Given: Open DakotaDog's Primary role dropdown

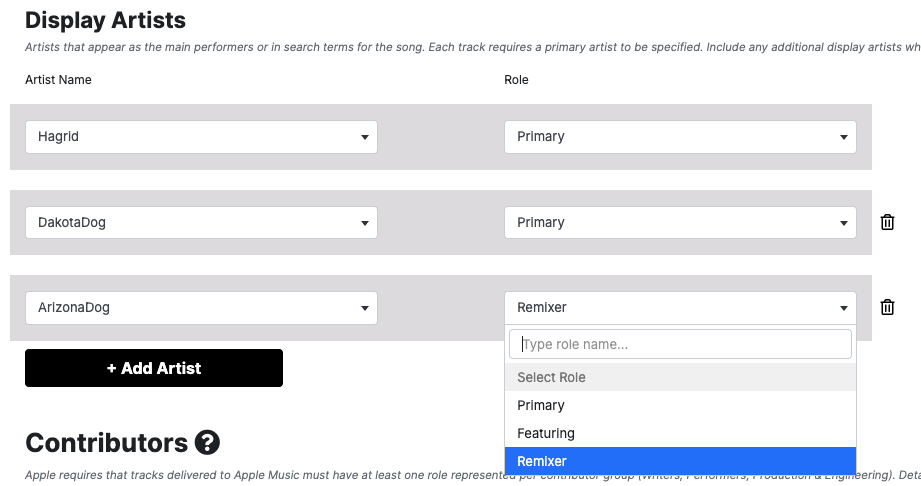Looking at the screenshot, I should click(680, 222).
